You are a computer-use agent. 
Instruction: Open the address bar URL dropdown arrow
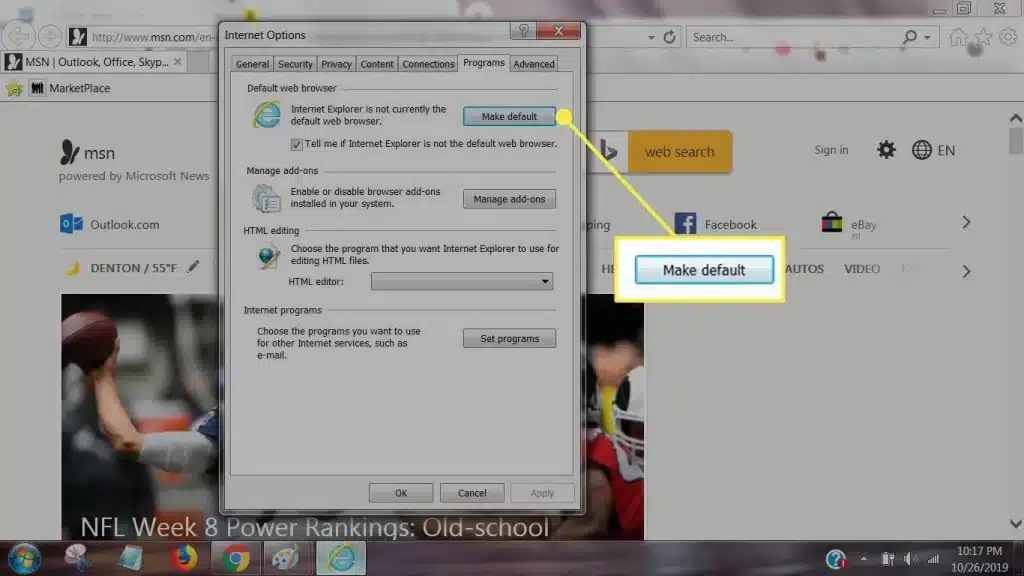click(651, 37)
